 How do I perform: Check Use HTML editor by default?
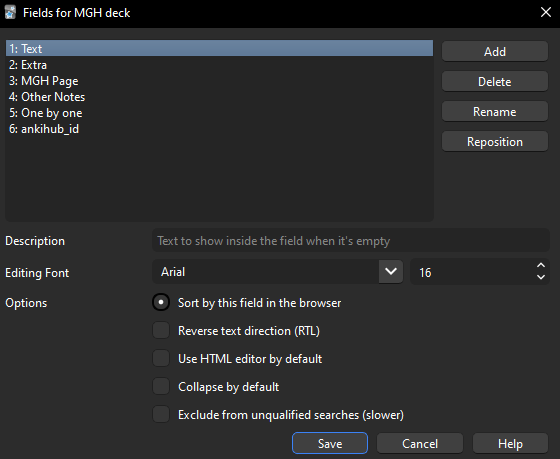[161, 358]
